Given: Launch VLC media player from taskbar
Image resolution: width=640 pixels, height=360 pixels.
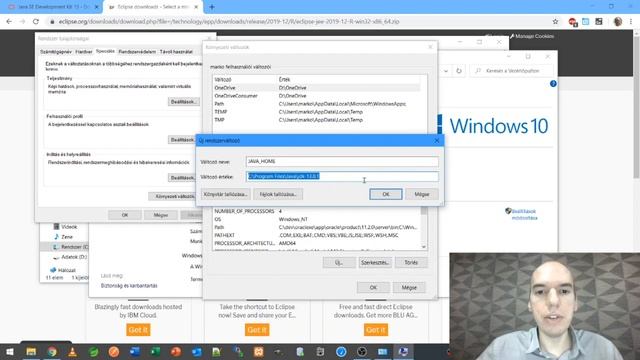Looking at the screenshot, I should [x=73, y=351].
